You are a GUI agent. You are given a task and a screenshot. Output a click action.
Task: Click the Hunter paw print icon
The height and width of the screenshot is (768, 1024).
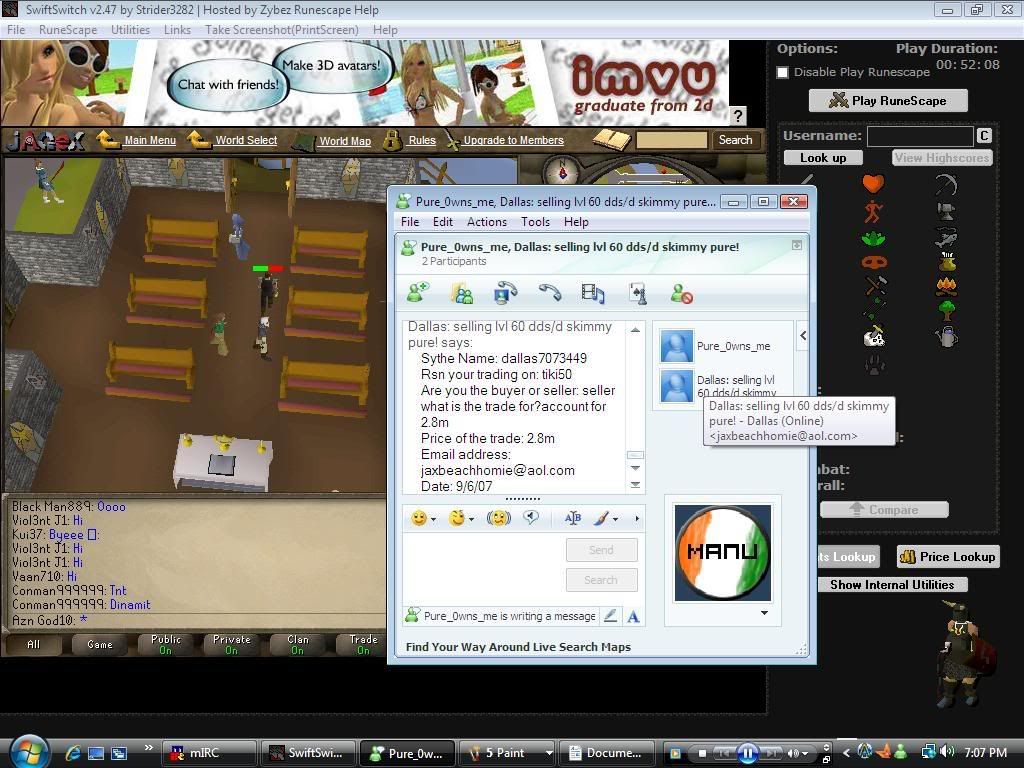tap(874, 364)
